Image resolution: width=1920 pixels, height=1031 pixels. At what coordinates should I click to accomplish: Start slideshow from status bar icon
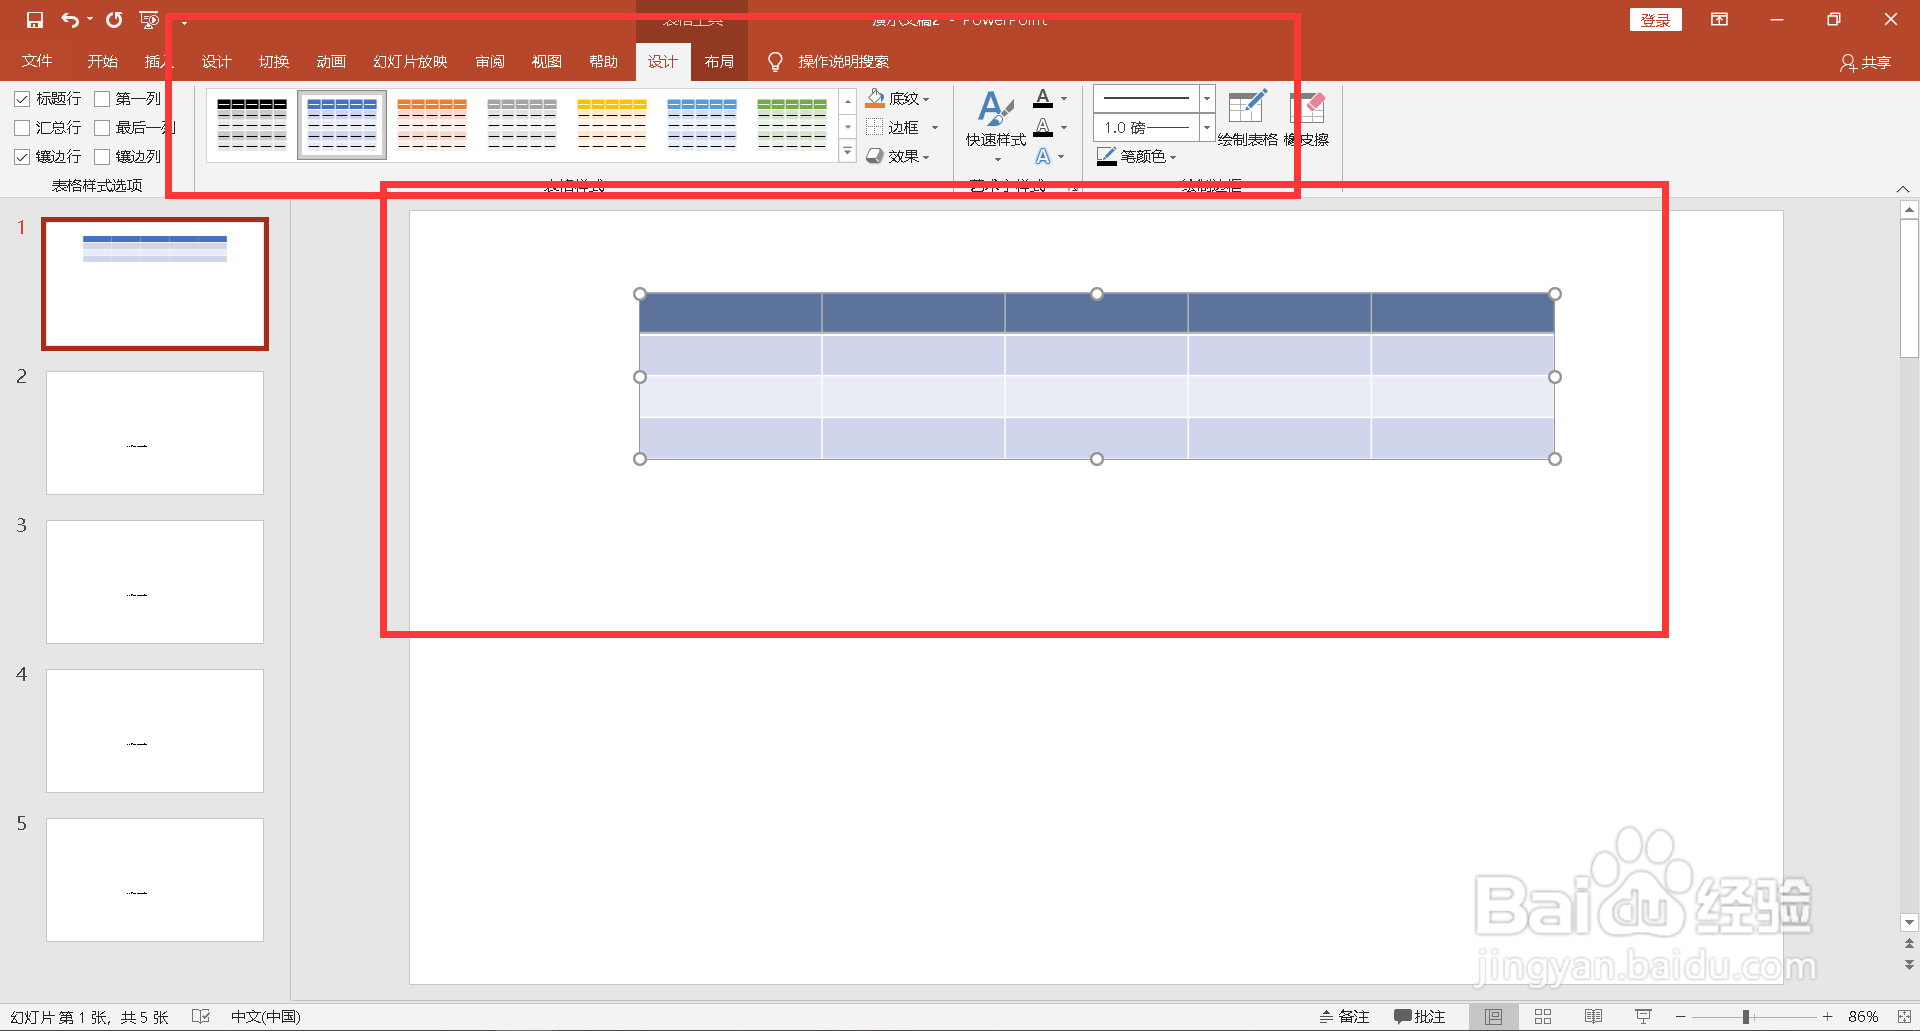[1643, 1016]
